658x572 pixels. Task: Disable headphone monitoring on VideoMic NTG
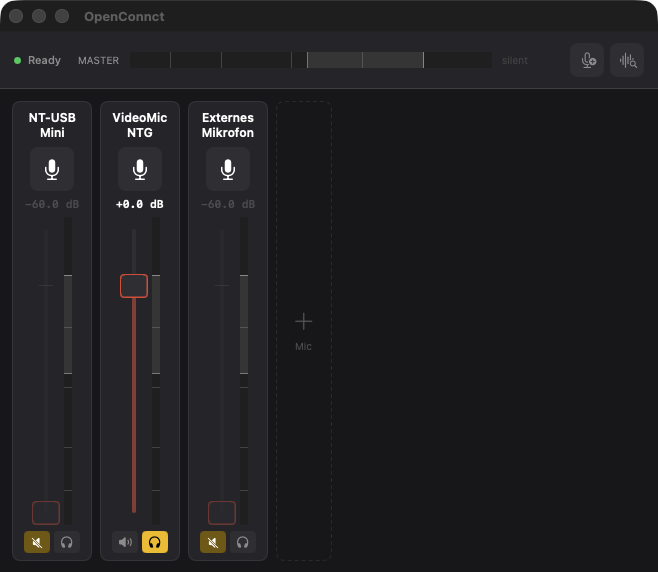click(155, 542)
